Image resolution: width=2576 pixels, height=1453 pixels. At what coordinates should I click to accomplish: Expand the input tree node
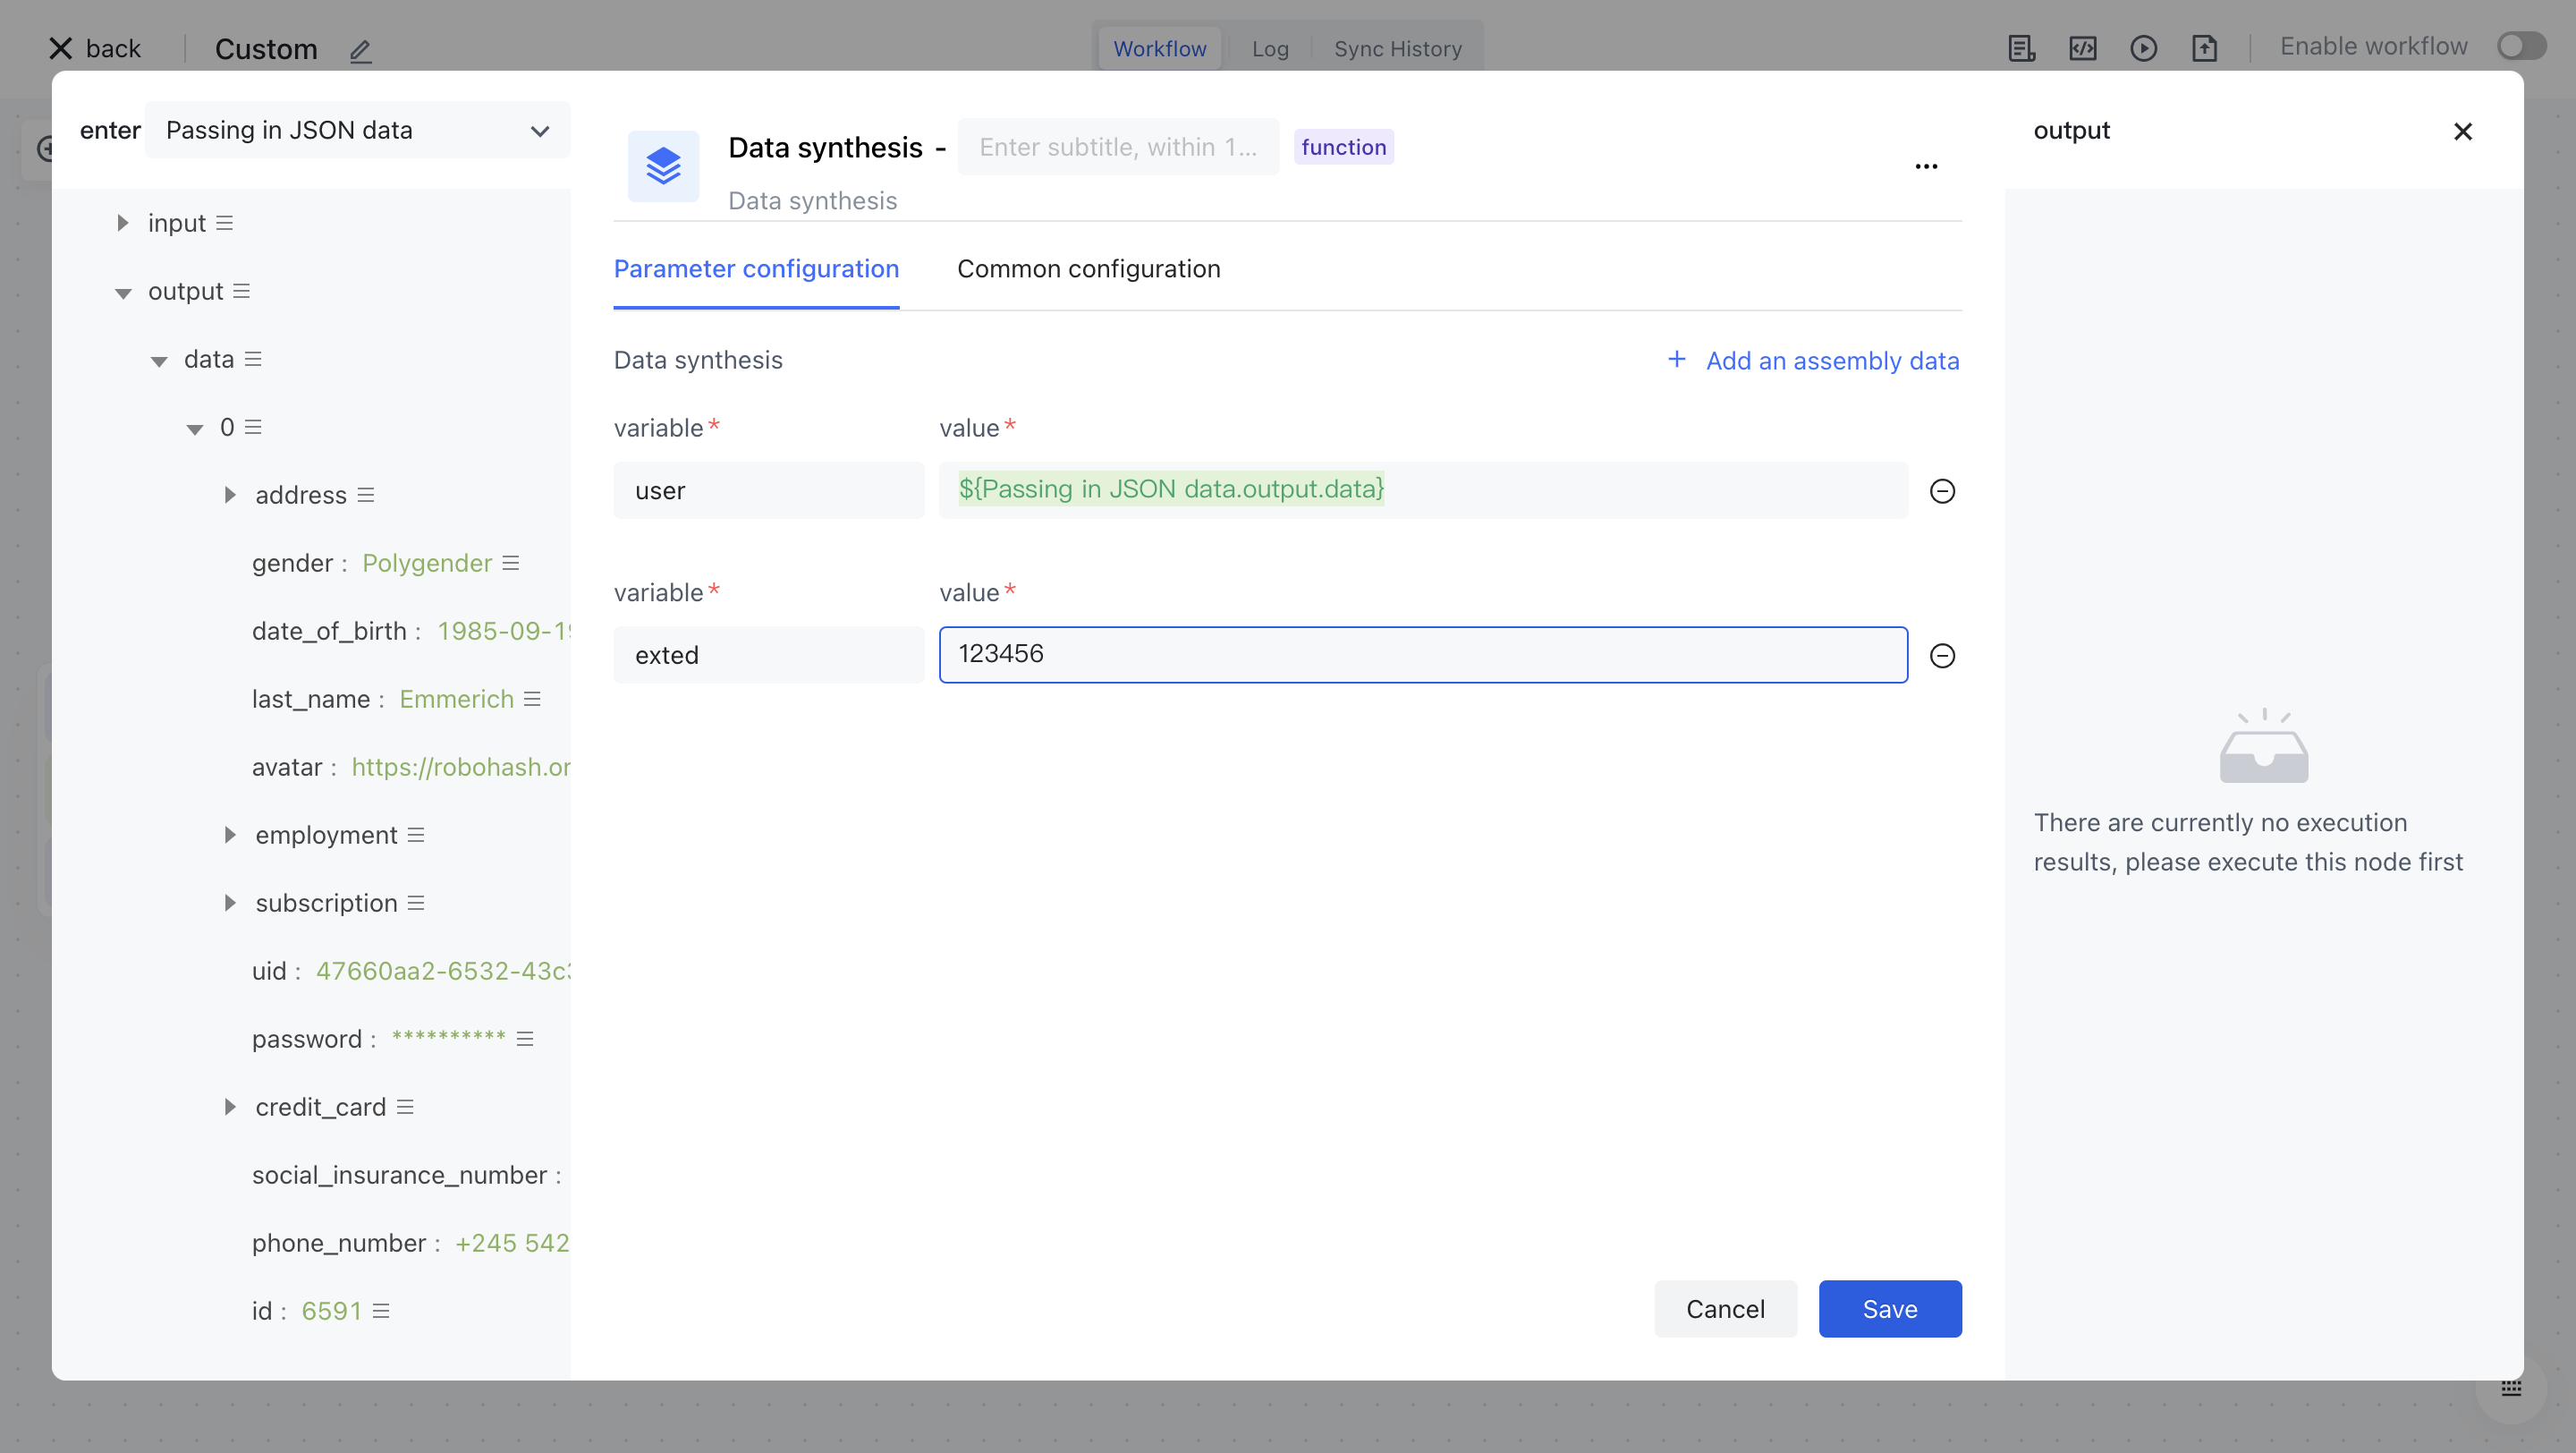point(122,223)
